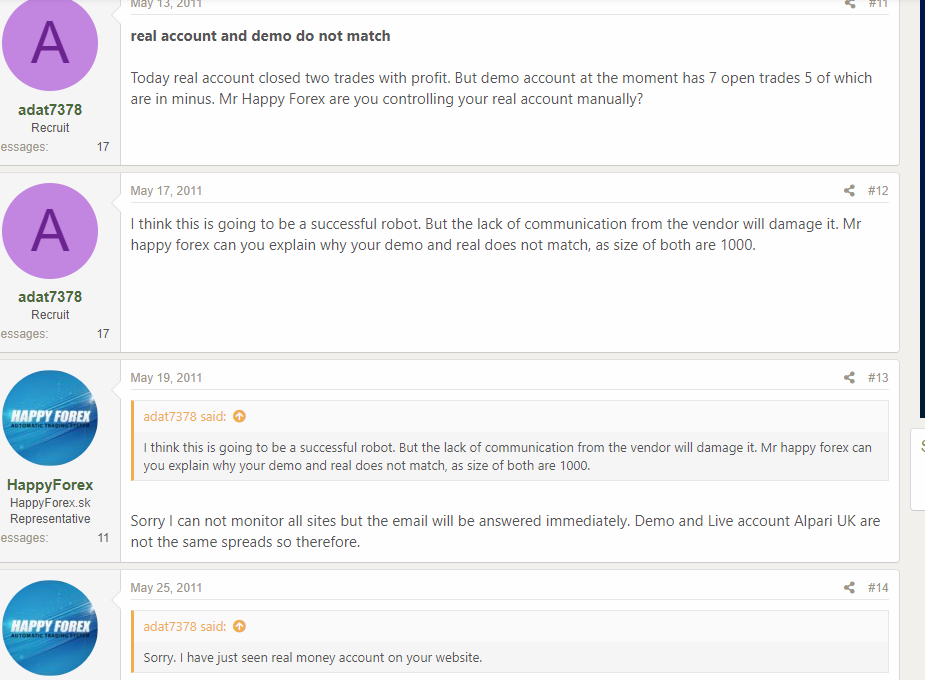Open adat7378 avatar on post #12
The width and height of the screenshot is (925, 680).
click(50, 231)
